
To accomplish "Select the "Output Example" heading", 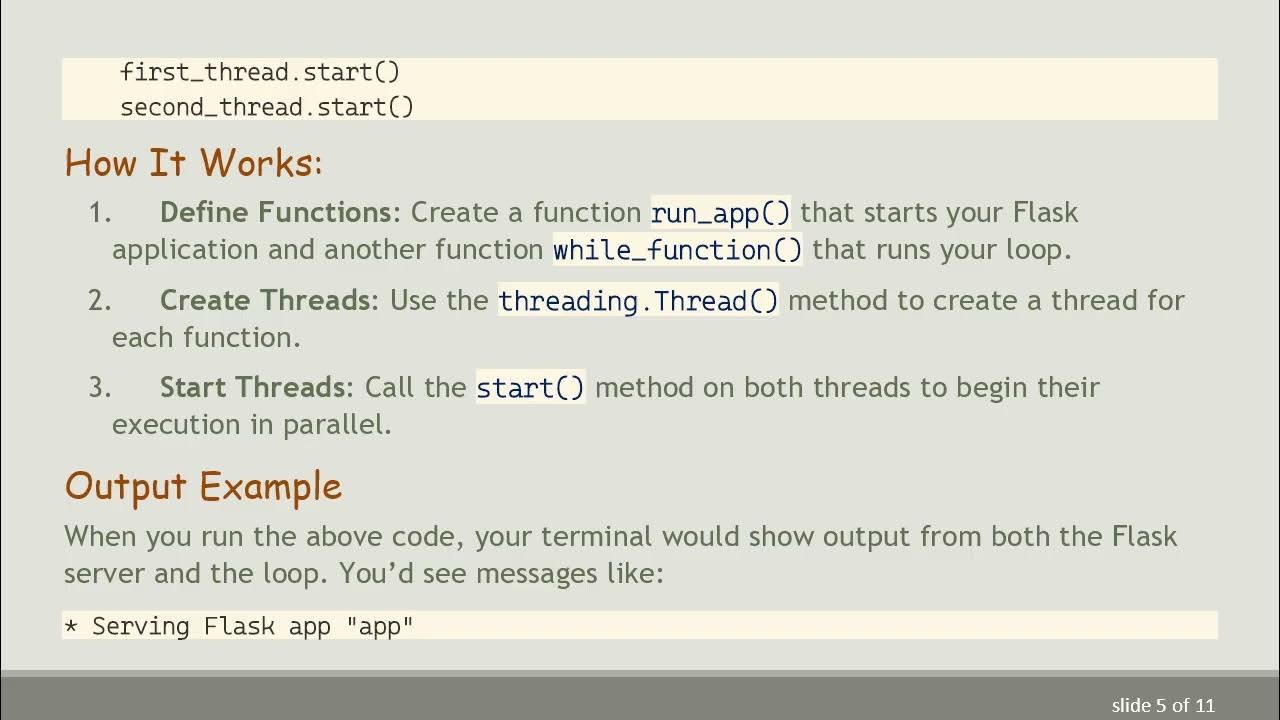I will coord(203,486).
